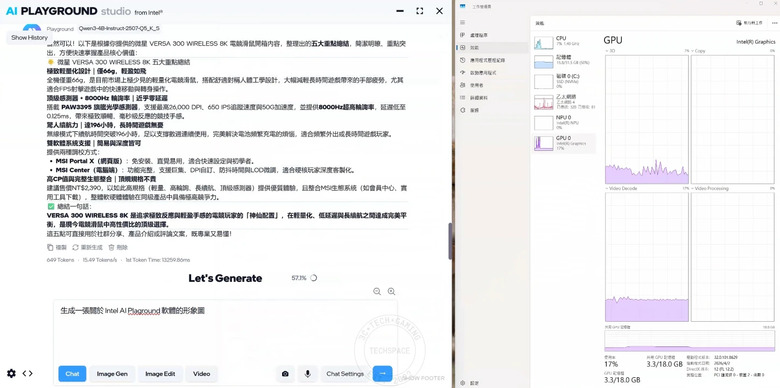This screenshot has height=388, width=780.
Task: Click Run new task in Task Manager
Action: (x=749, y=23)
